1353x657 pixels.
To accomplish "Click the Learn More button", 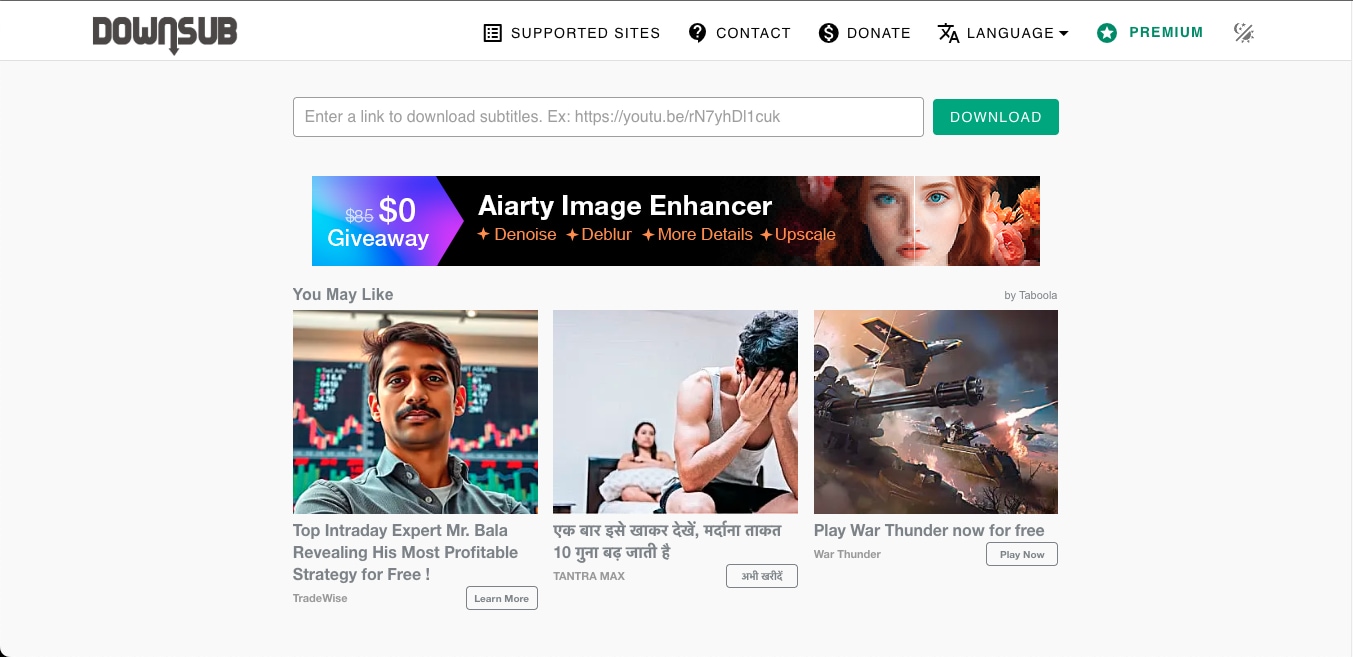I will tap(501, 598).
